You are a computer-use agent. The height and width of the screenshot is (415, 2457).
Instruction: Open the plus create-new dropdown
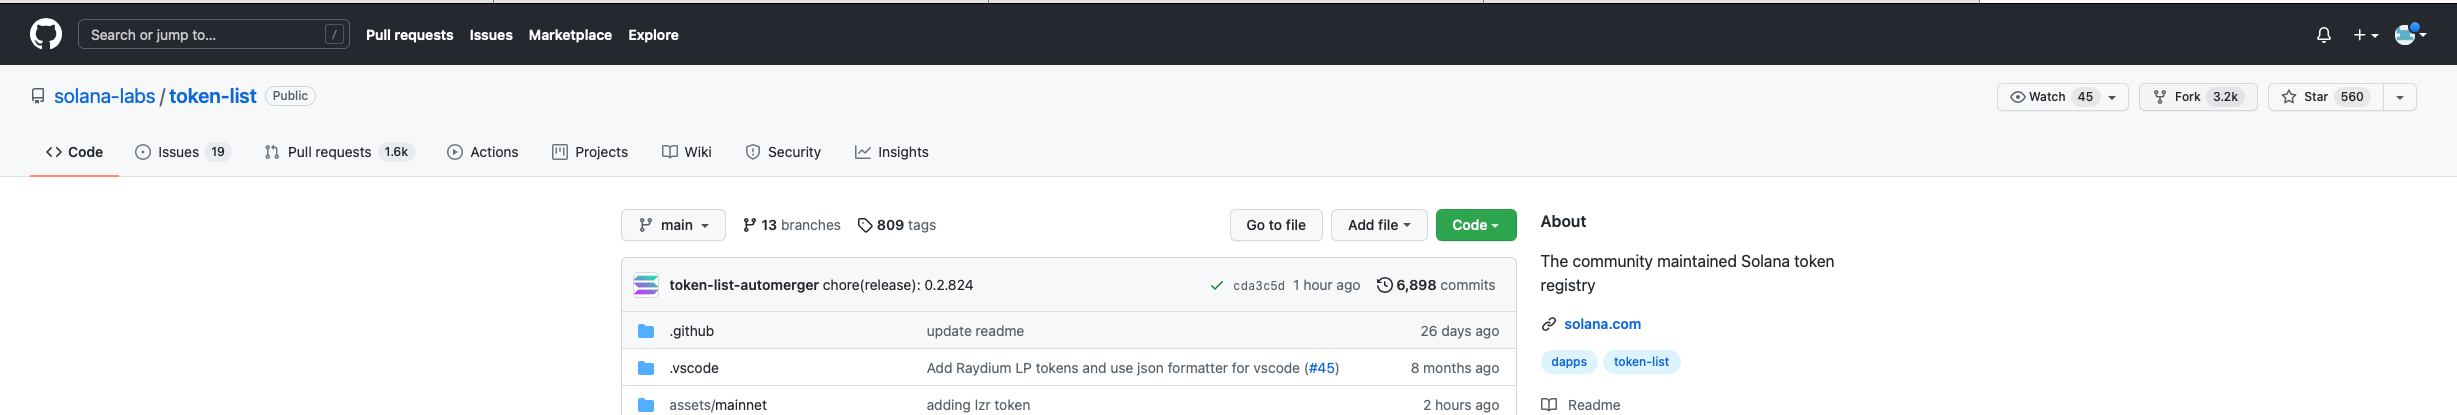pyautogui.click(x=2365, y=35)
